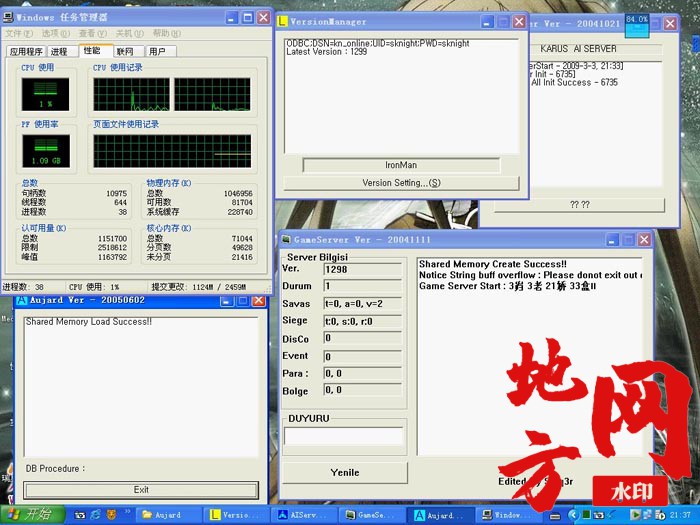The image size is (700, 525).
Task: Click the 提交更改 1124M / 2459M status entry
Action: (x=199, y=287)
